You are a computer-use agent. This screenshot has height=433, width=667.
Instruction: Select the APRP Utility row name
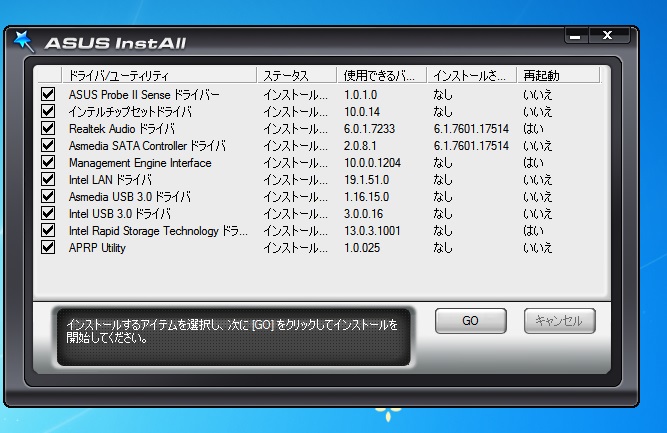(97, 248)
